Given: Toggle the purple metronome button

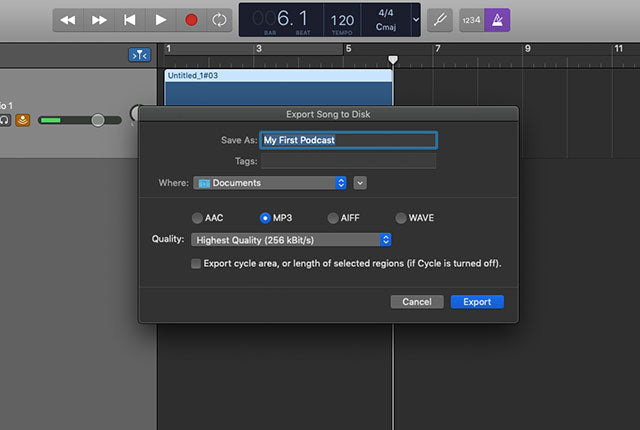Looking at the screenshot, I should click(x=497, y=20).
